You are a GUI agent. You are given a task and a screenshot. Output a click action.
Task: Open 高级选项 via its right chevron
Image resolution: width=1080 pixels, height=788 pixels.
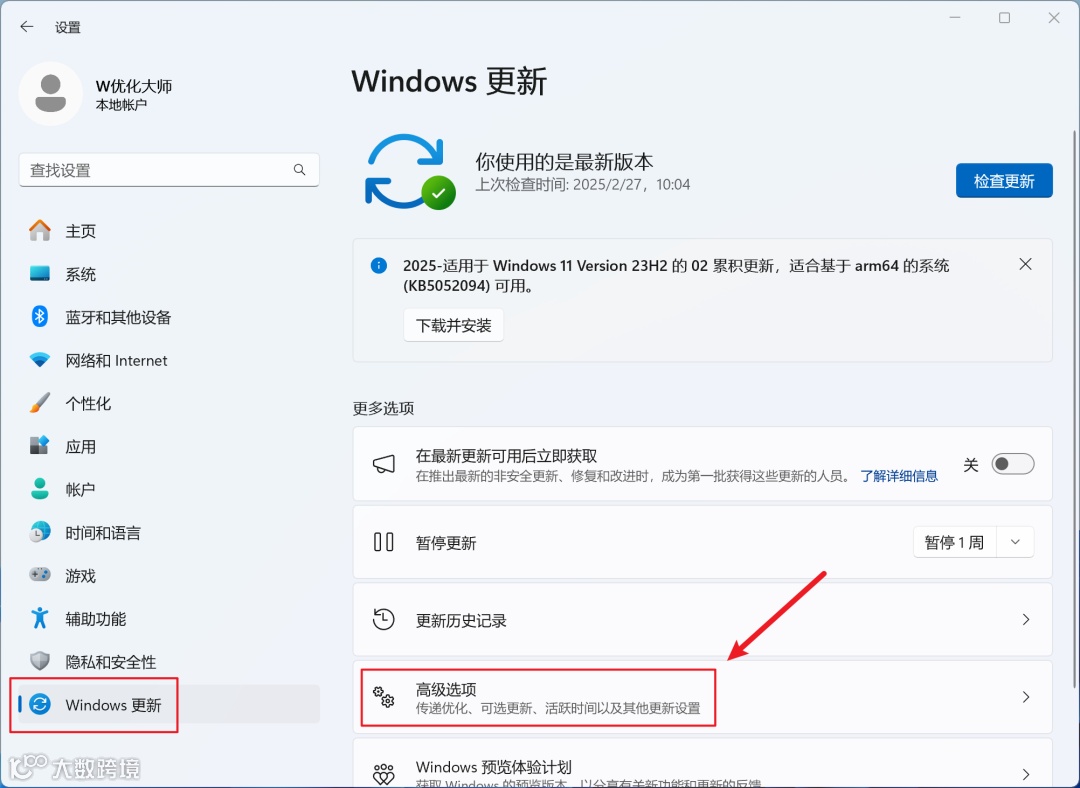point(1026,696)
